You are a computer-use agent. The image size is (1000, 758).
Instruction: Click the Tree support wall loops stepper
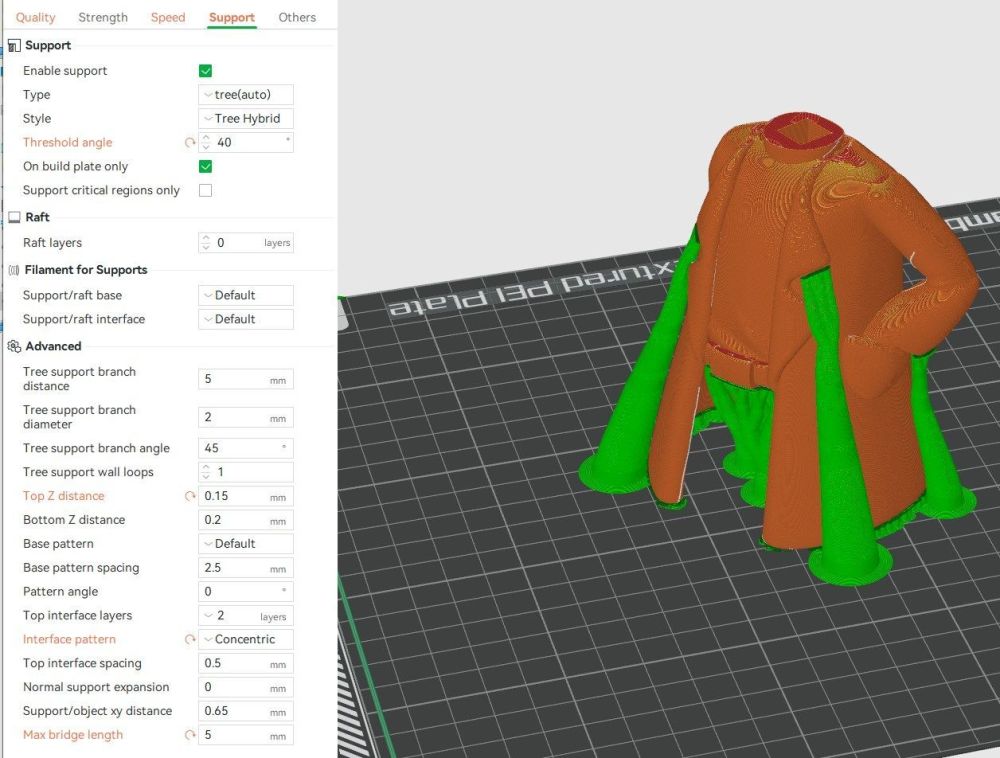[205, 472]
